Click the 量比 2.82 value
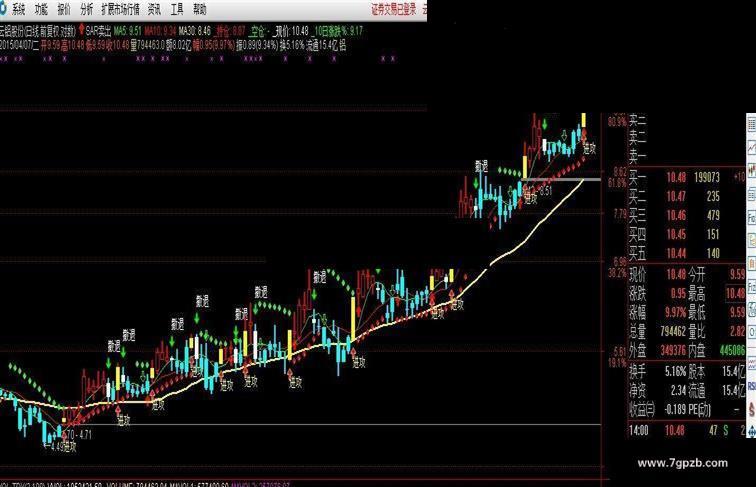Viewport: 756px width, 487px height. pos(738,332)
